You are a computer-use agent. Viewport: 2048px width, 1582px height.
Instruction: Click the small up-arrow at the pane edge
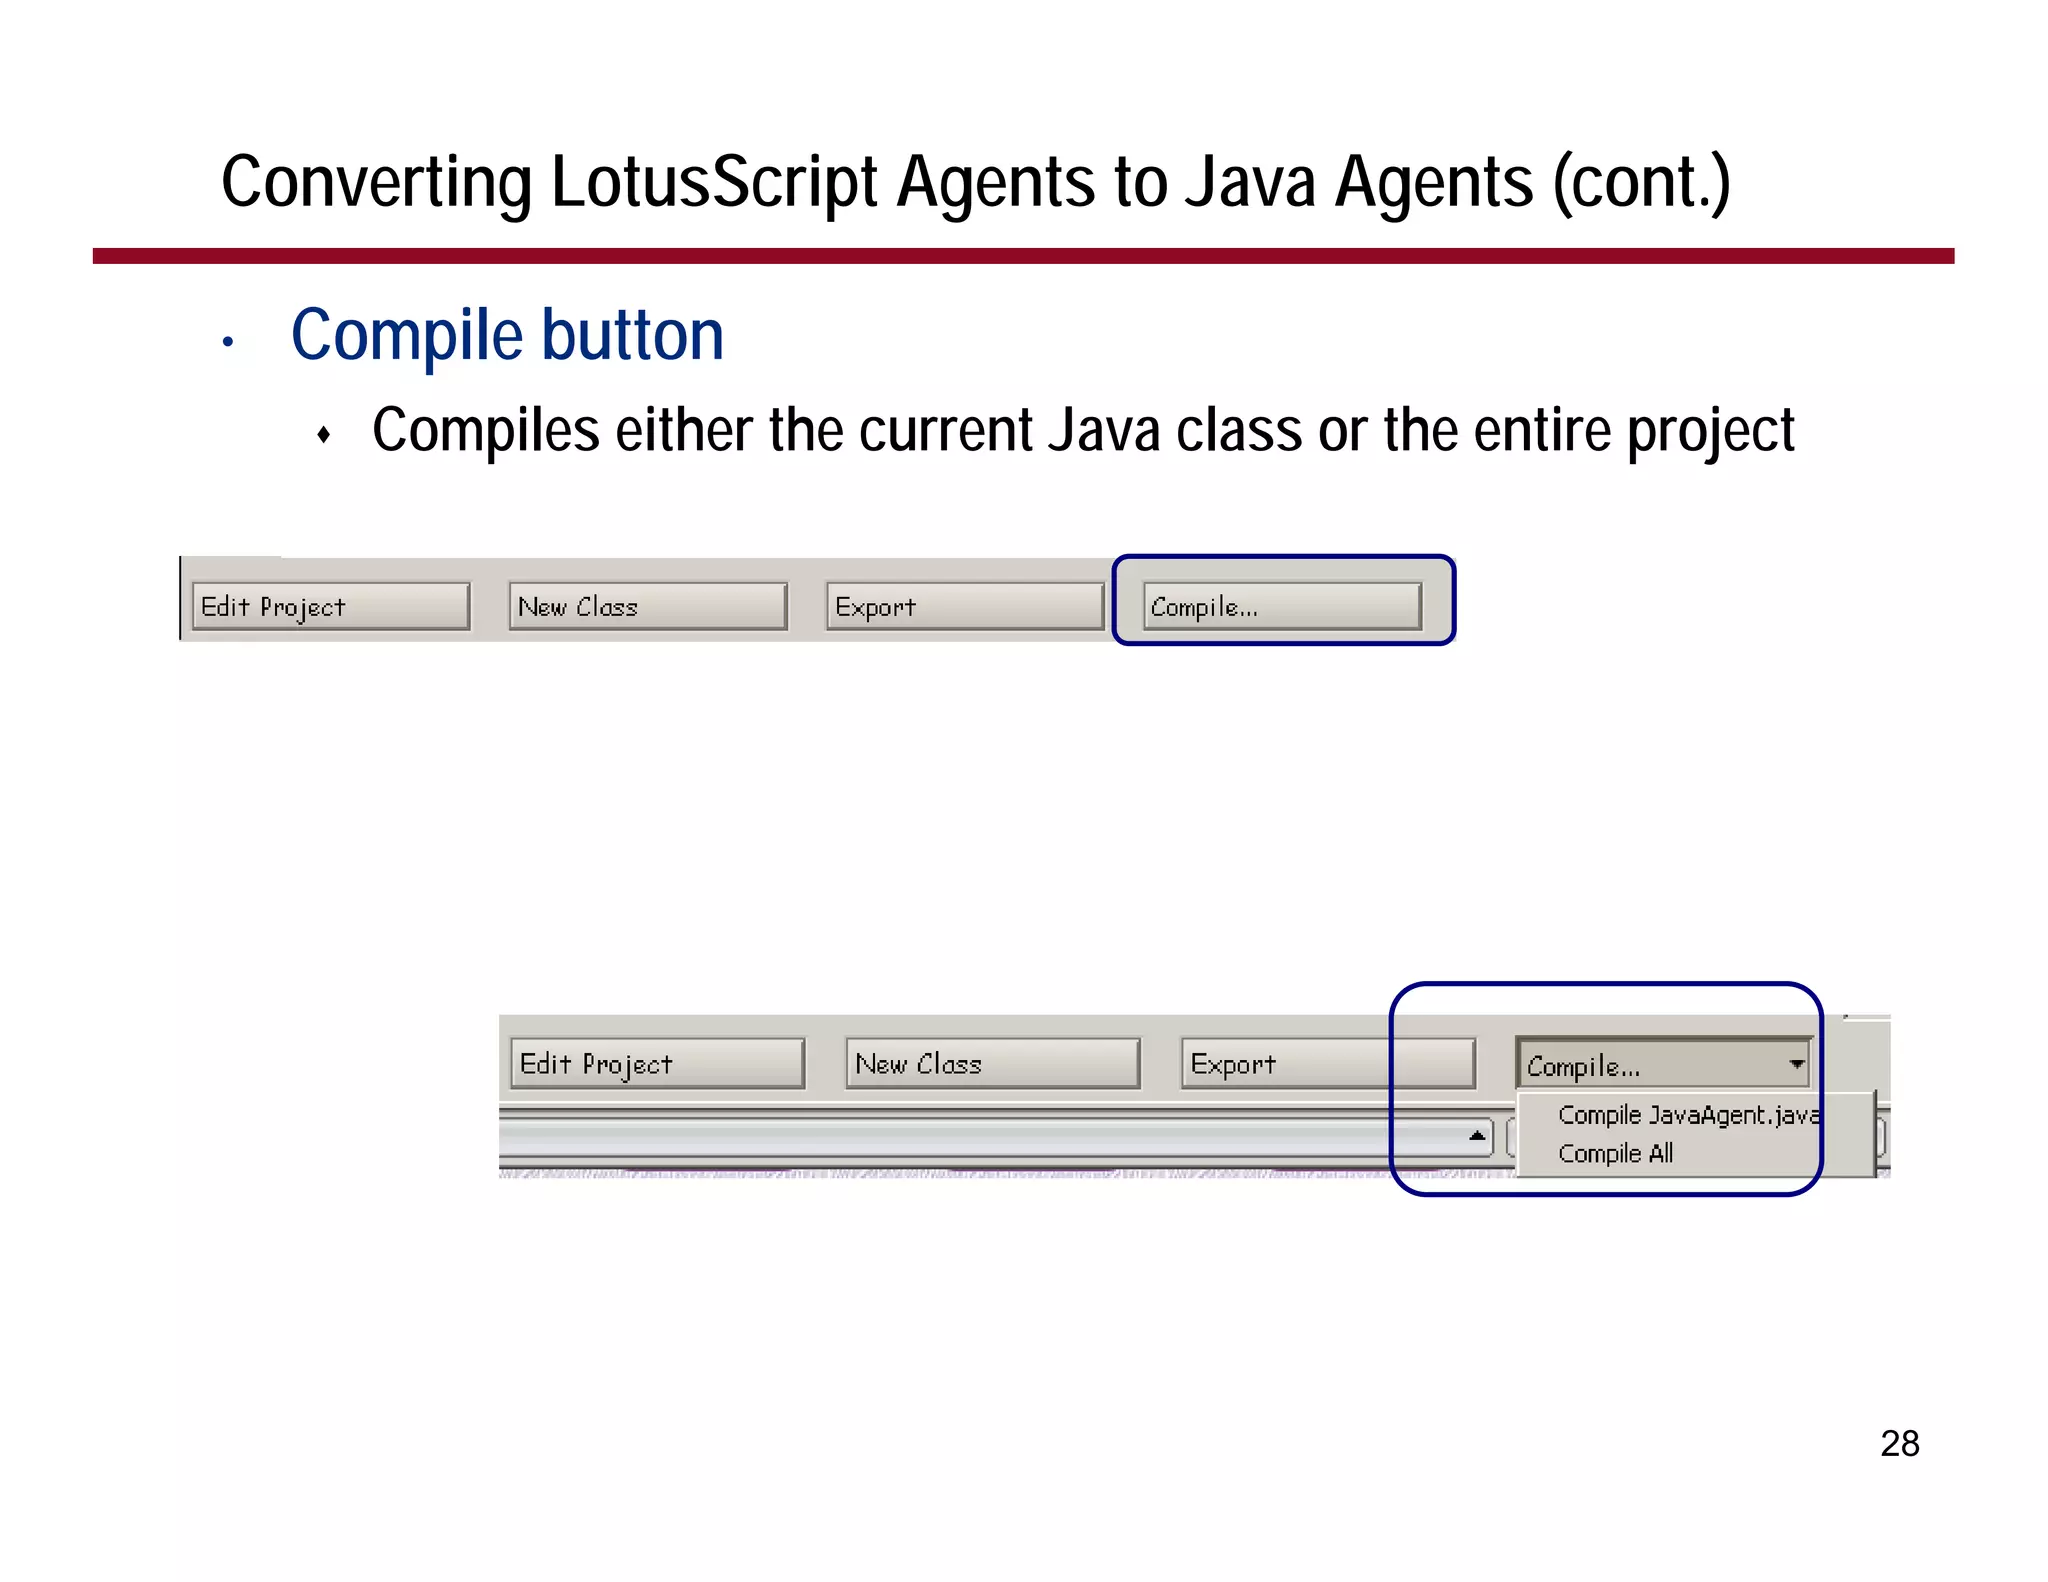pos(1477,1136)
